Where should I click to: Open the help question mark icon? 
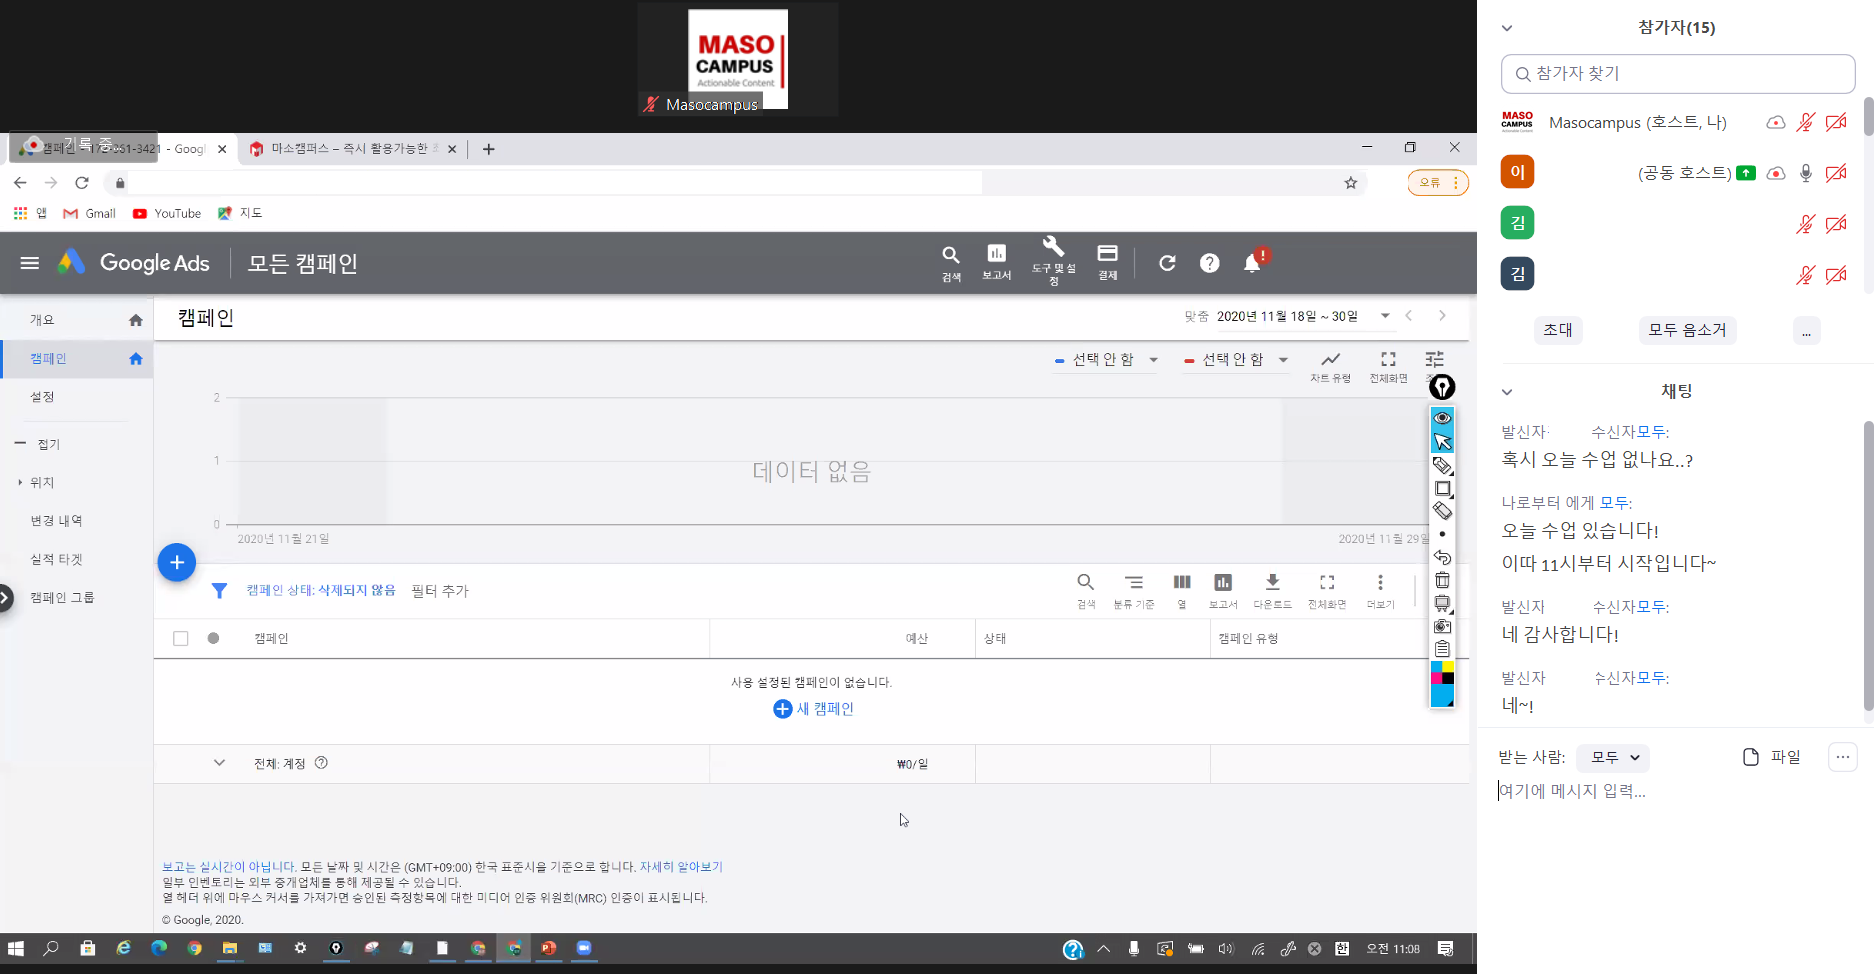point(1209,263)
